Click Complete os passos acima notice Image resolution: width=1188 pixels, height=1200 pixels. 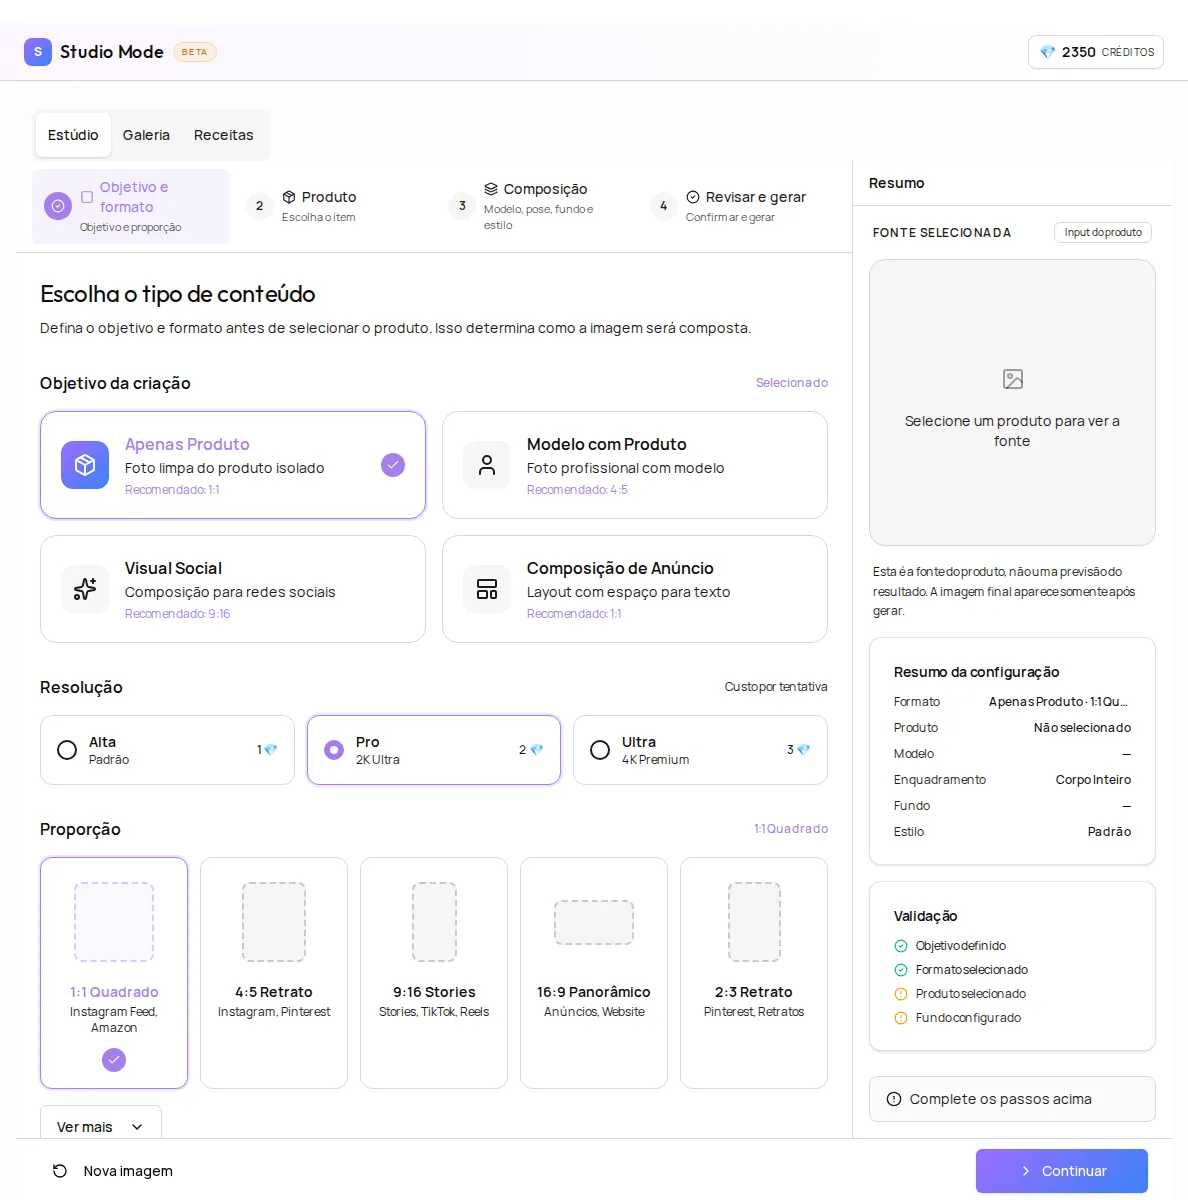tap(1012, 1099)
